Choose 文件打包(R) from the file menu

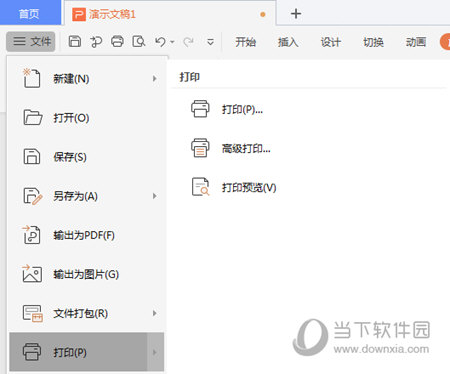[x=87, y=313]
